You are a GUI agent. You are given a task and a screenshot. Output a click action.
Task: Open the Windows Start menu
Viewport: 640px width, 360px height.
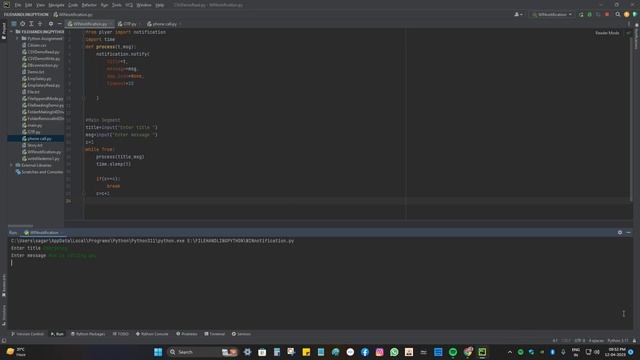[158, 352]
